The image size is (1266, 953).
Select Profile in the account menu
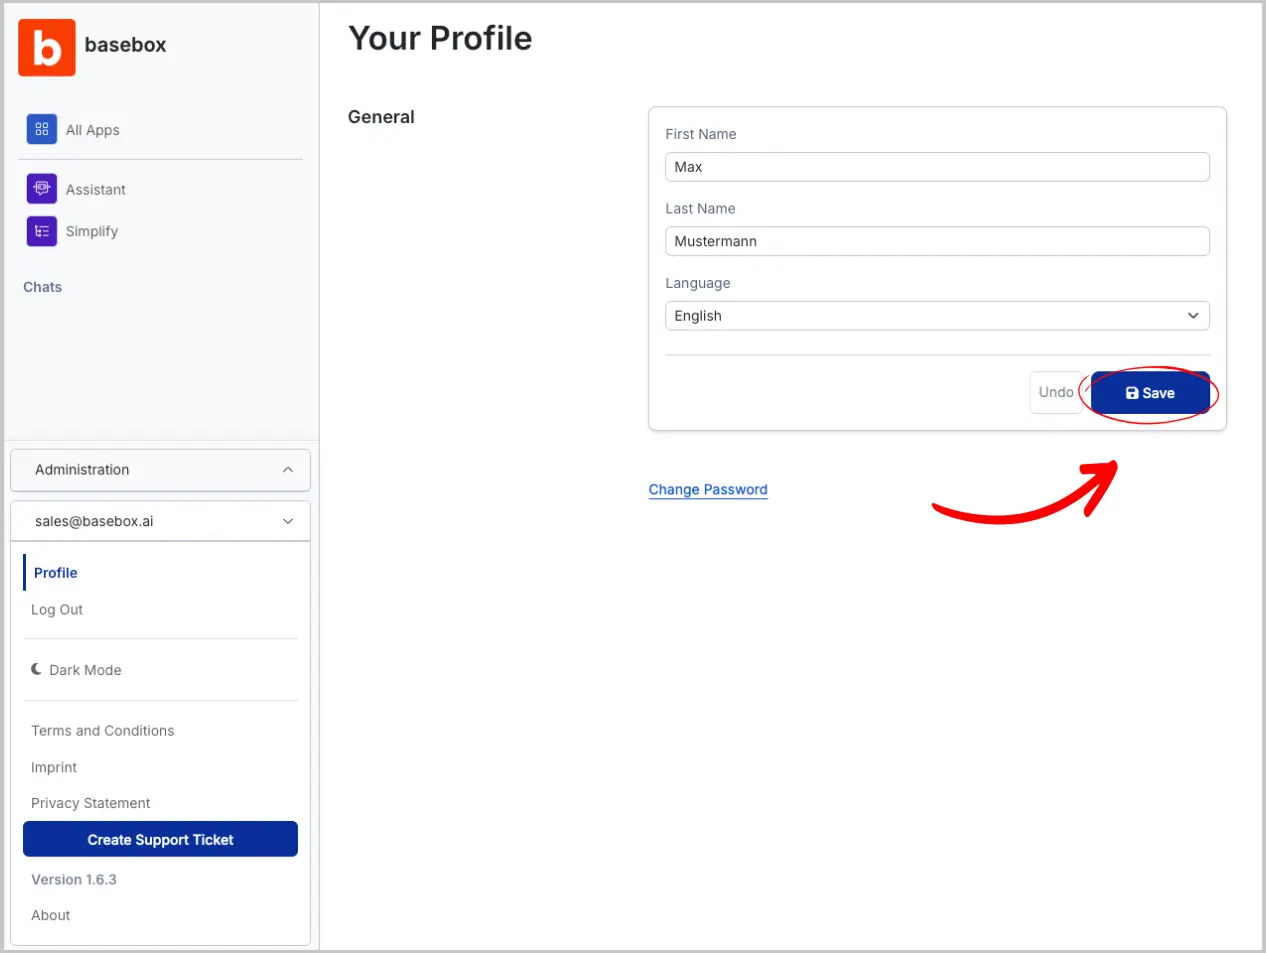(56, 573)
